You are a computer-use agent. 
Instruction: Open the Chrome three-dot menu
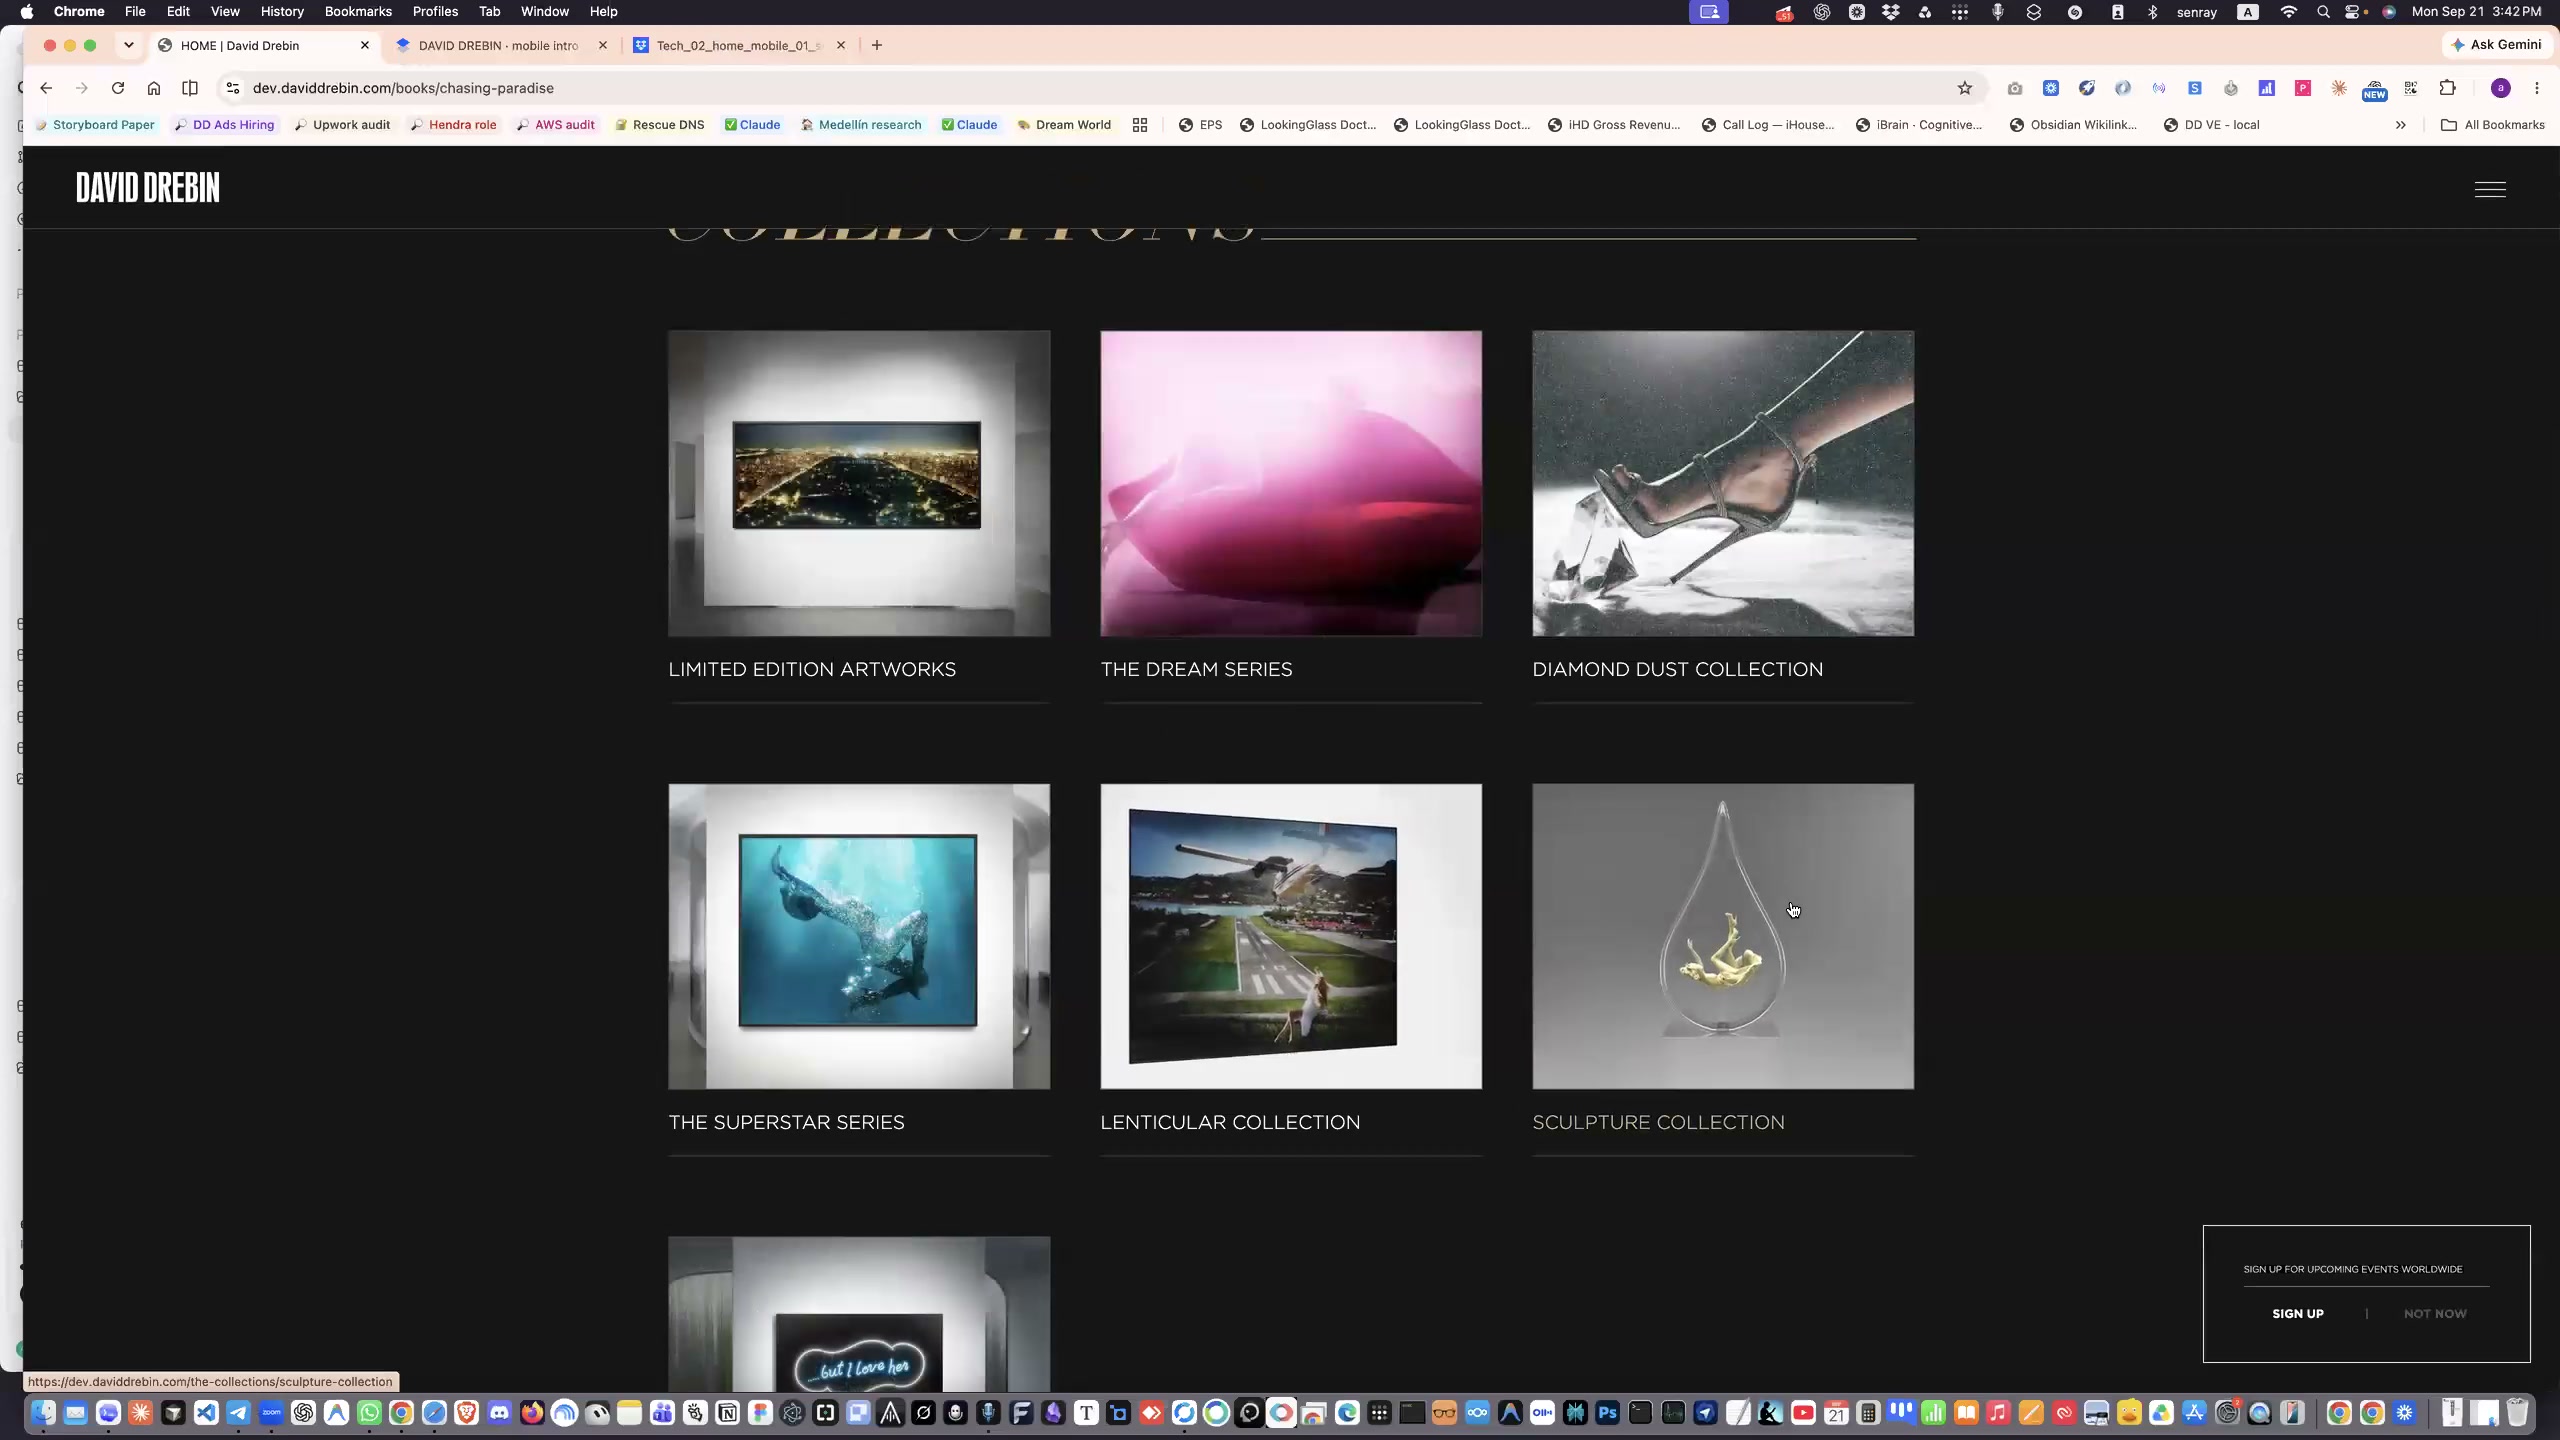coord(2537,88)
